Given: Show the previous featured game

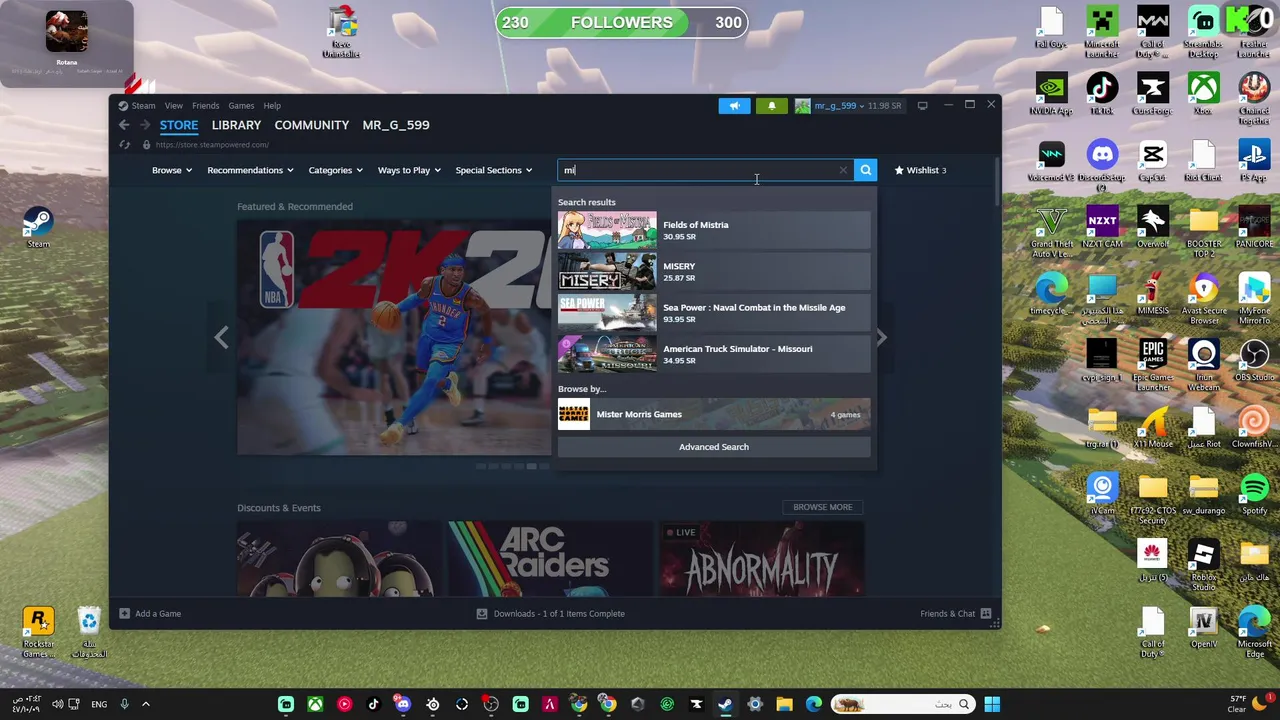Looking at the screenshot, I should (221, 338).
